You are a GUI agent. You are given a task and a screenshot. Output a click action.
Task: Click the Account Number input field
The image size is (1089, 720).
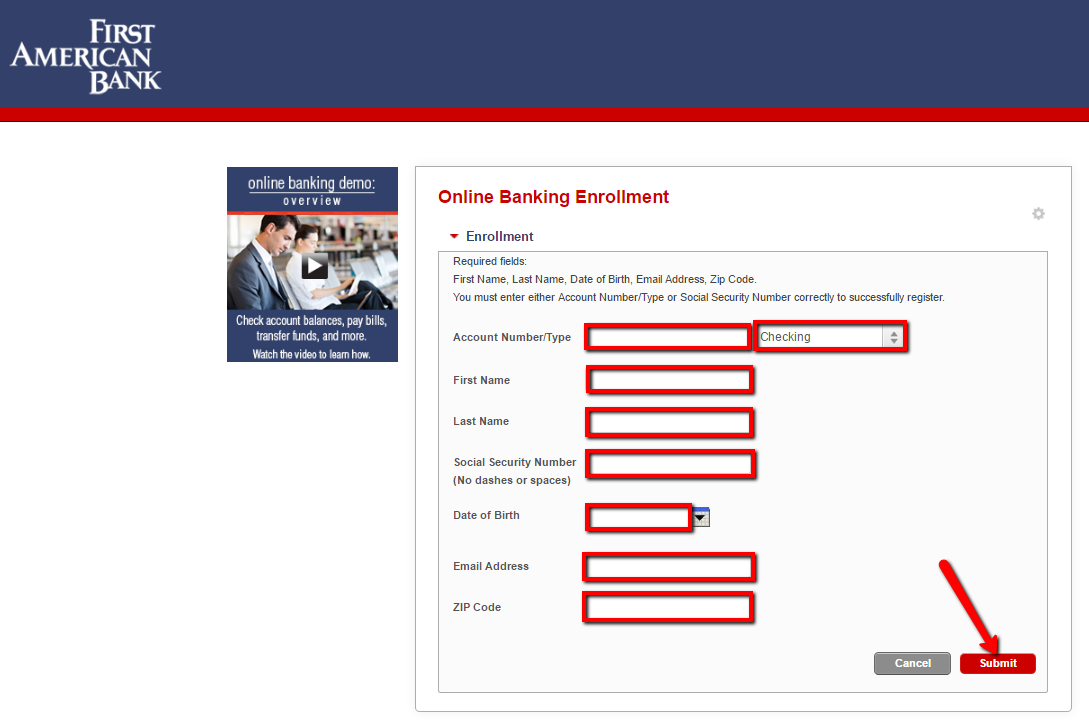tap(668, 337)
